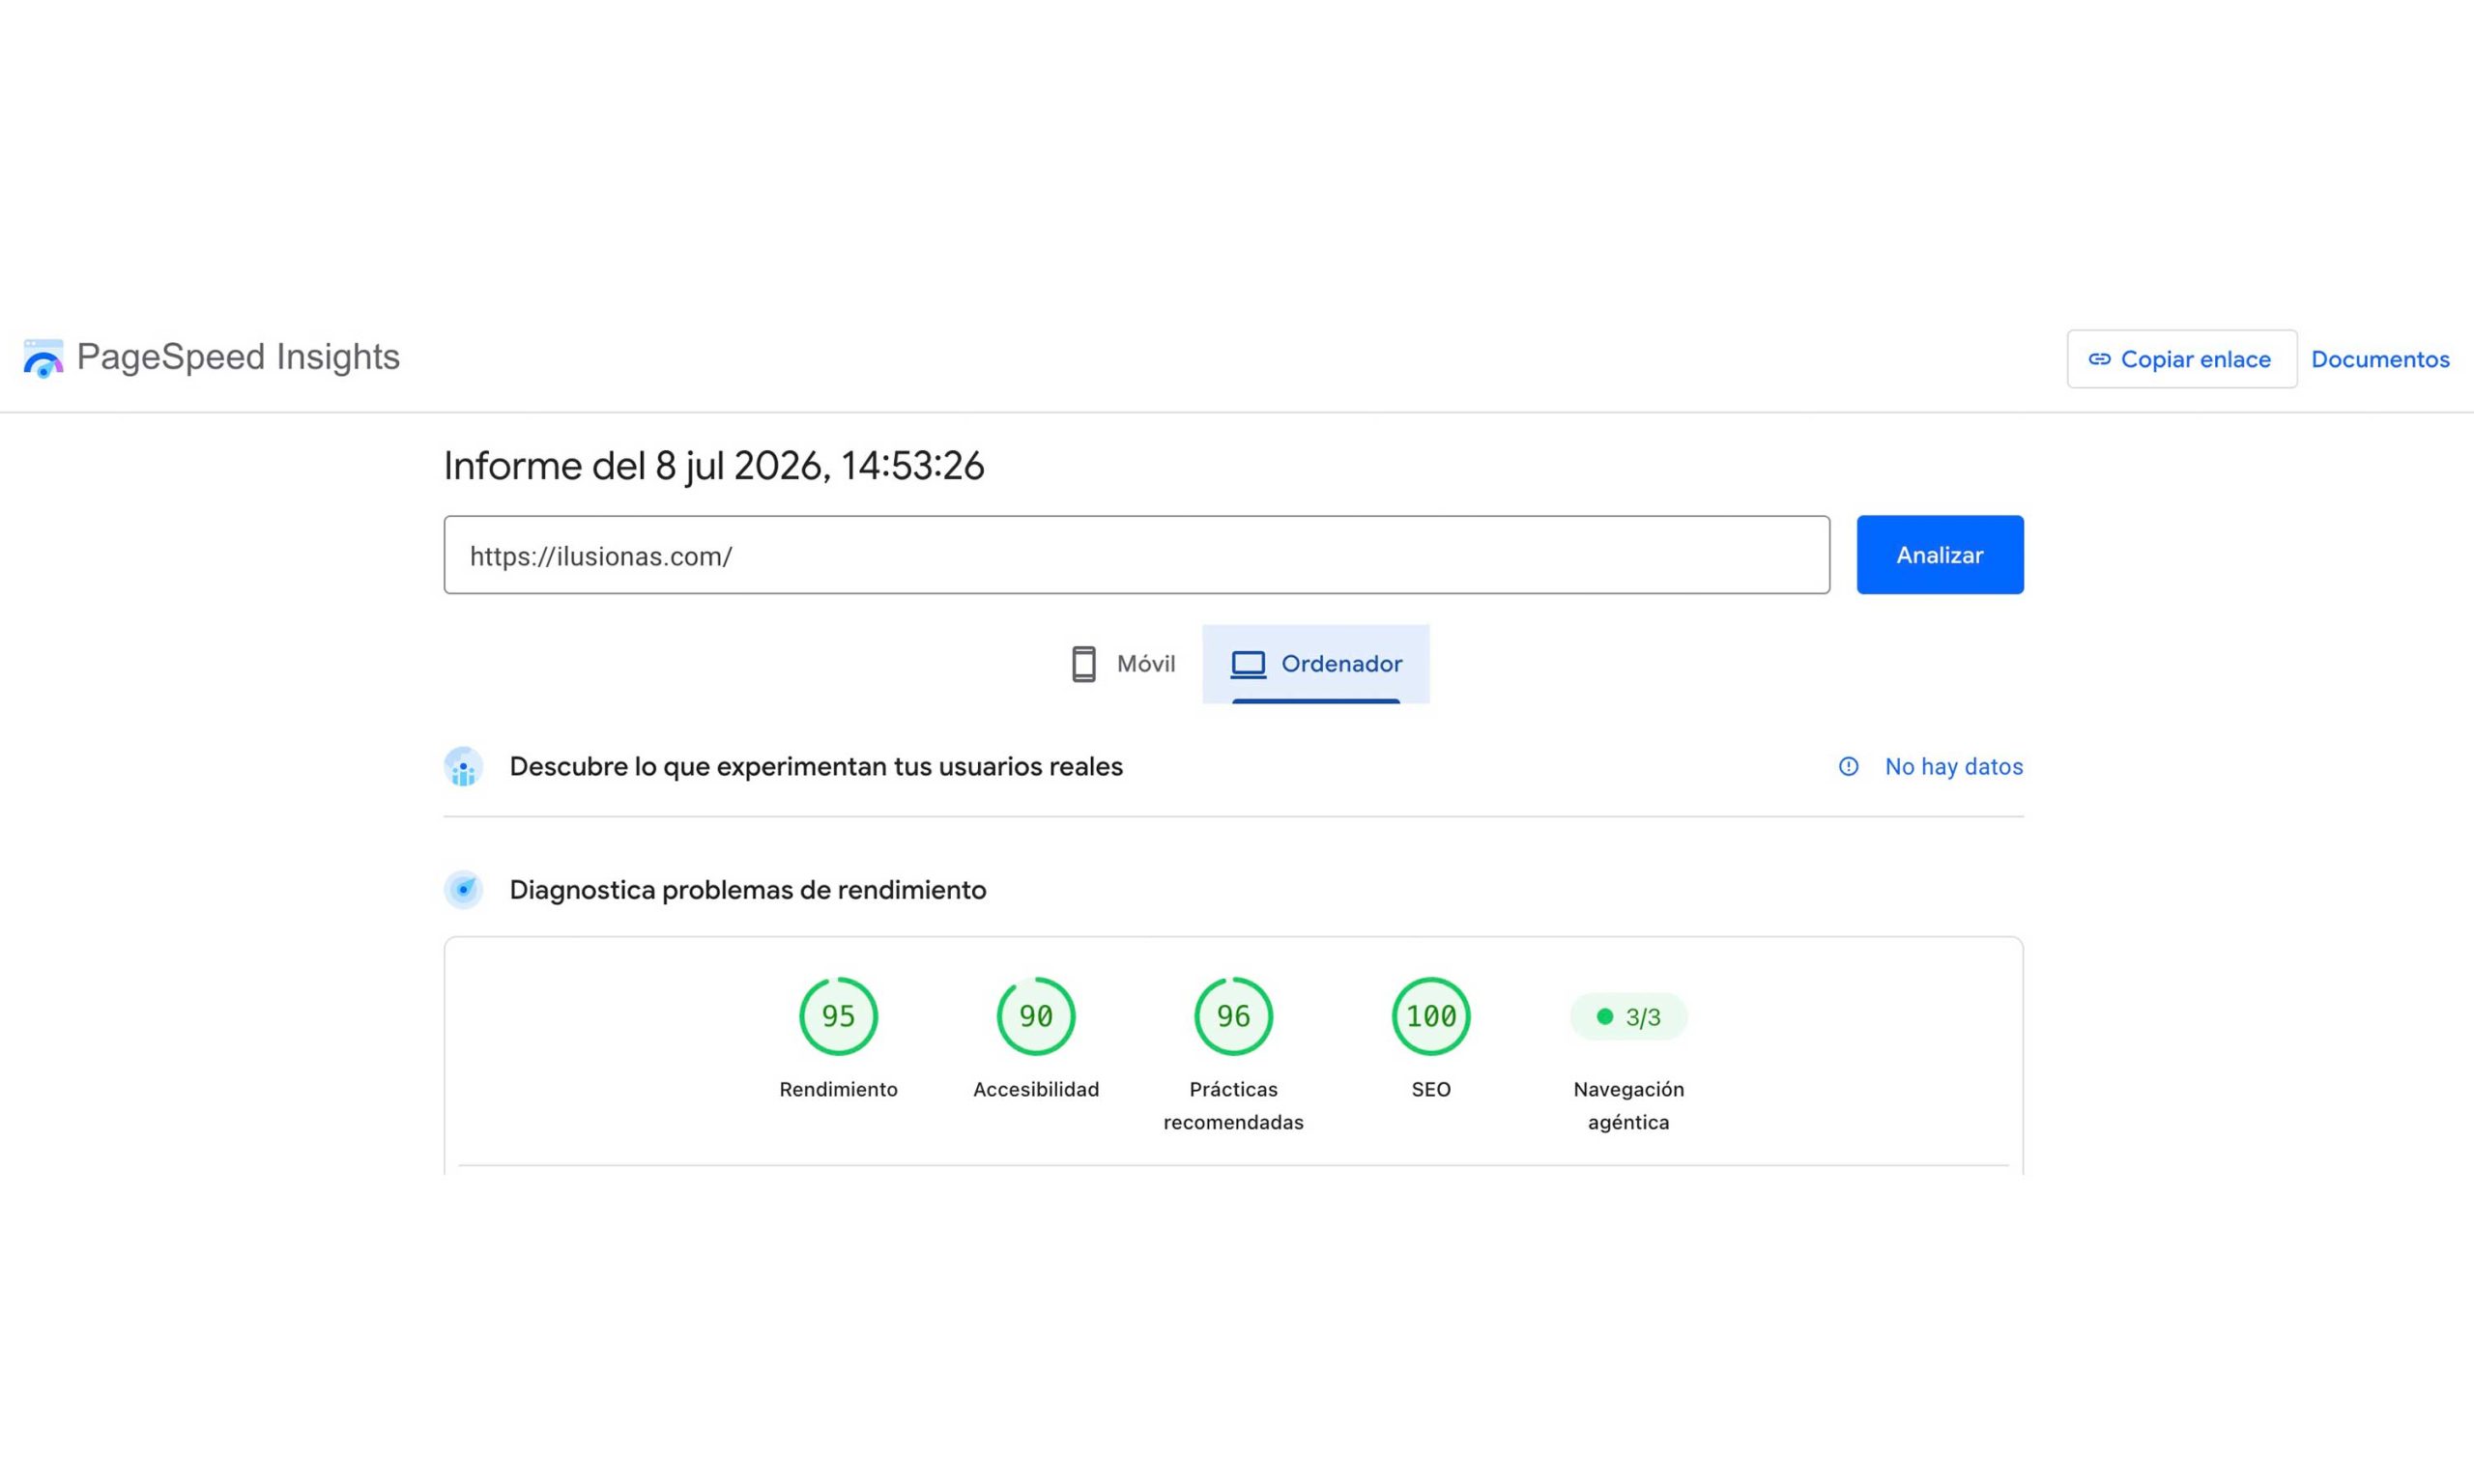2474x1484 pixels.
Task: Click the Prácticas recomendadas label
Action: [x=1233, y=1106]
